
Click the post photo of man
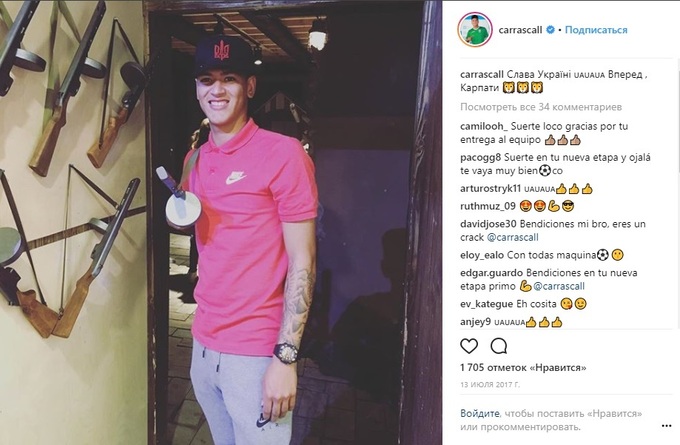click(221, 222)
